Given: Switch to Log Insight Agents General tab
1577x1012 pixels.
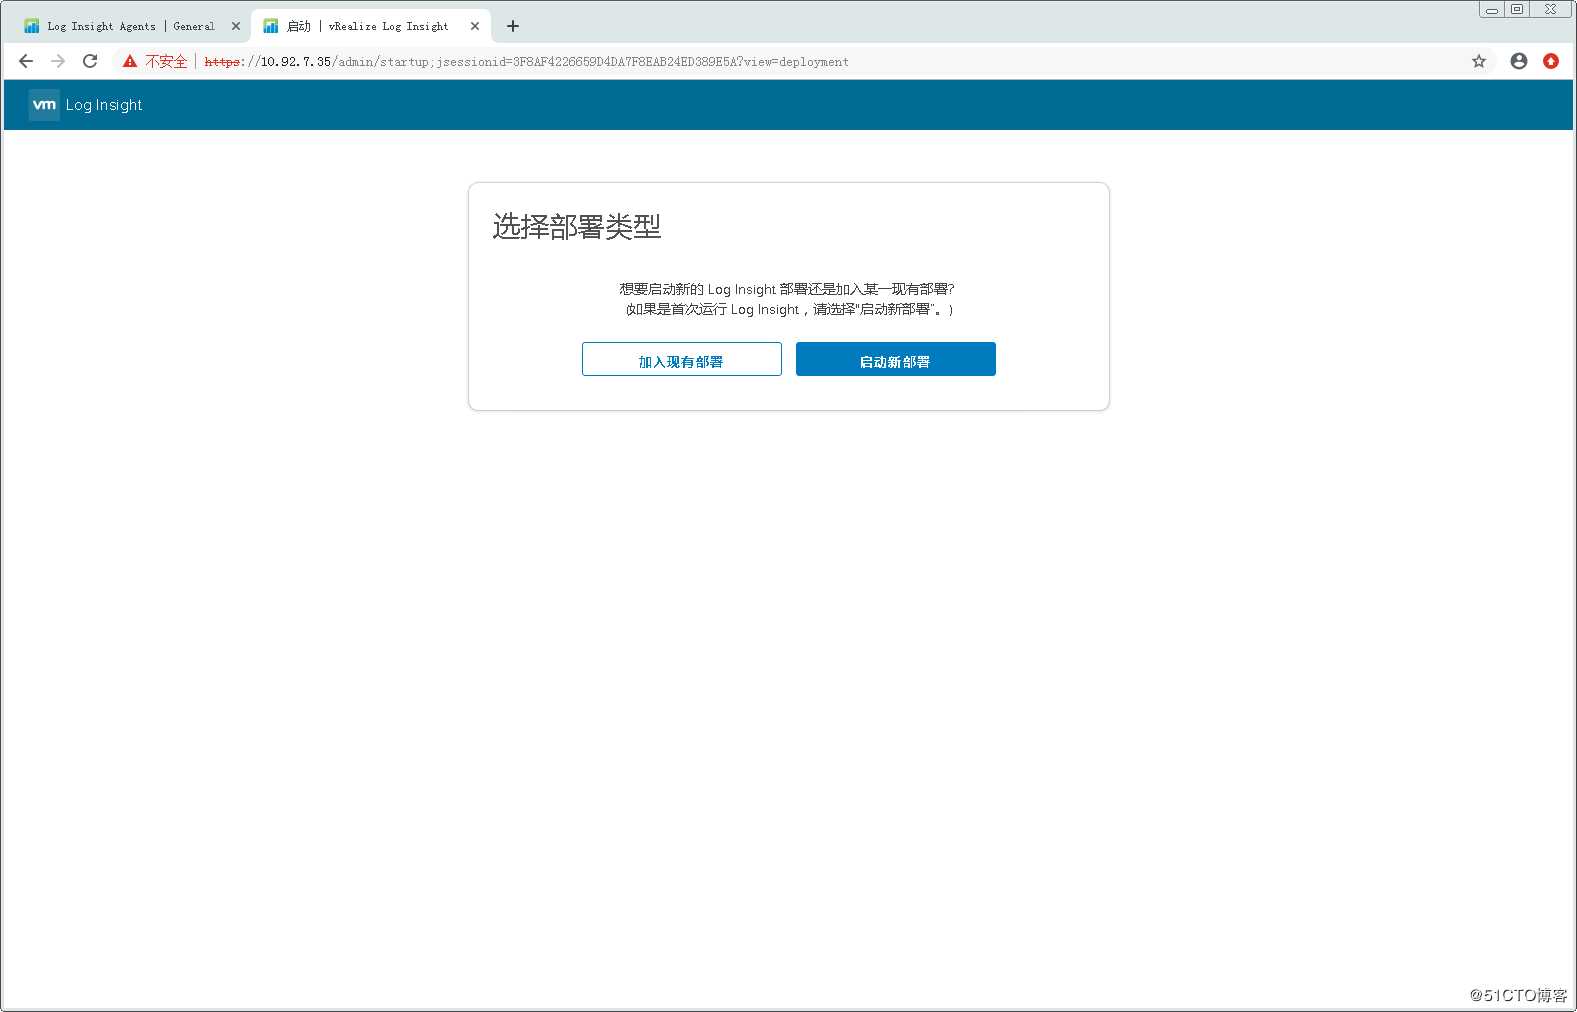Looking at the screenshot, I should click(x=130, y=26).
